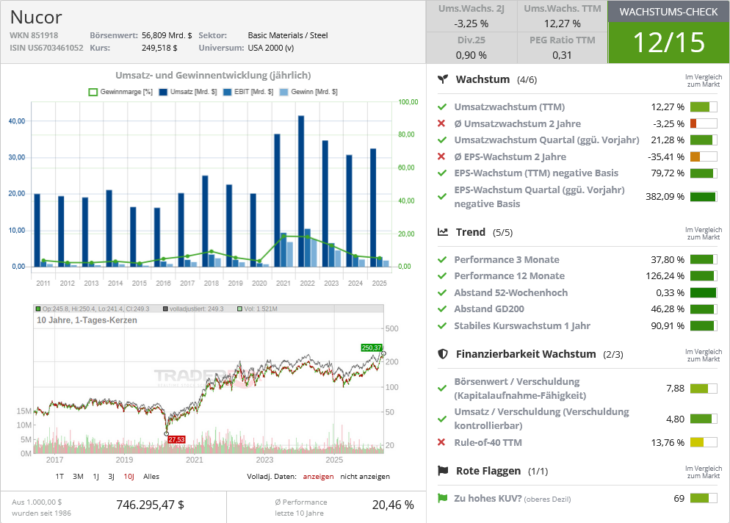Click the WKN 851918 text
This screenshot has width=730, height=523.
(x=34, y=35)
